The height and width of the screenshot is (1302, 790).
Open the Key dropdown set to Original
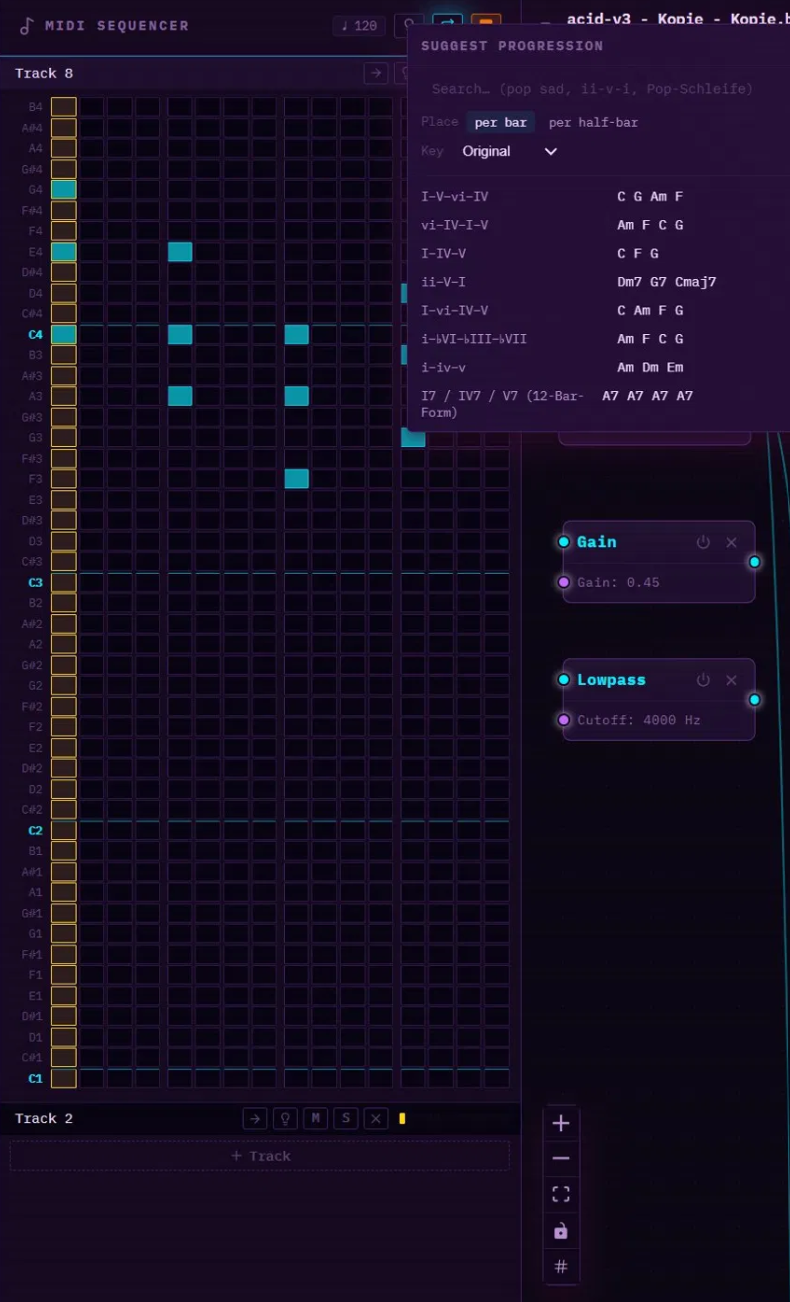(509, 151)
